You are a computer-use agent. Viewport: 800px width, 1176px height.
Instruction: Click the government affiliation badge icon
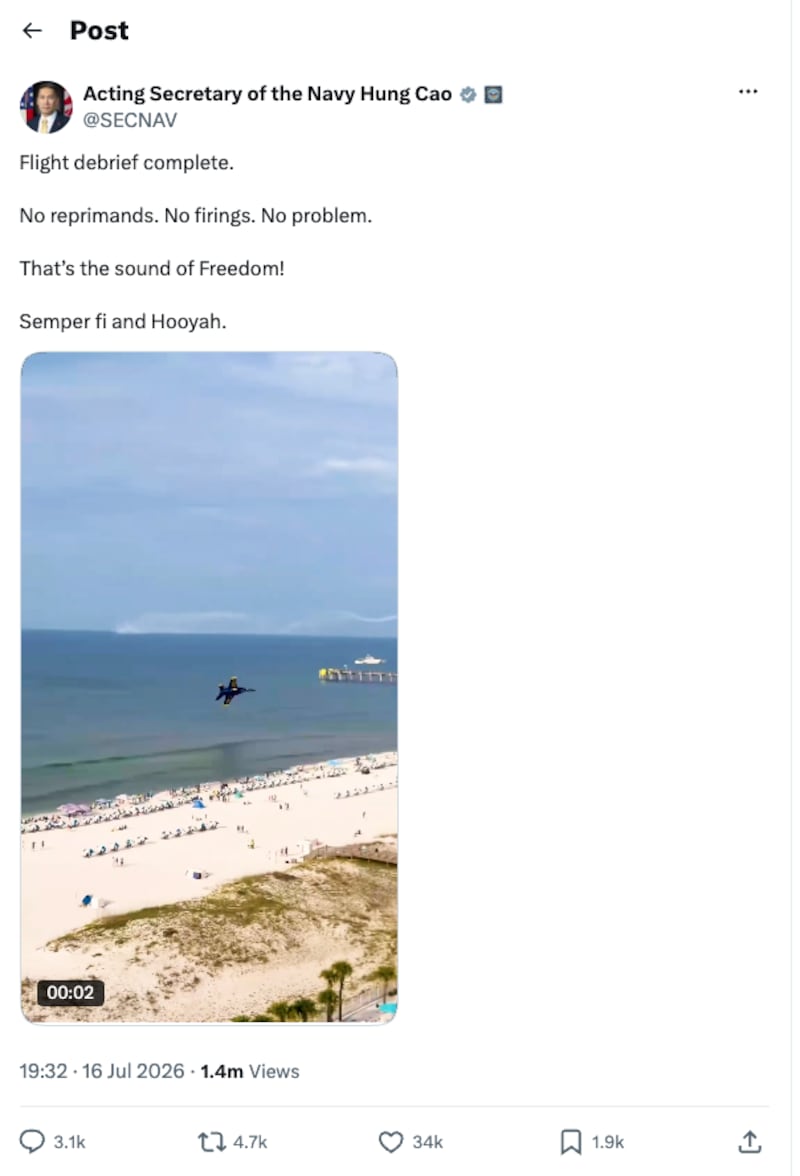[493, 94]
